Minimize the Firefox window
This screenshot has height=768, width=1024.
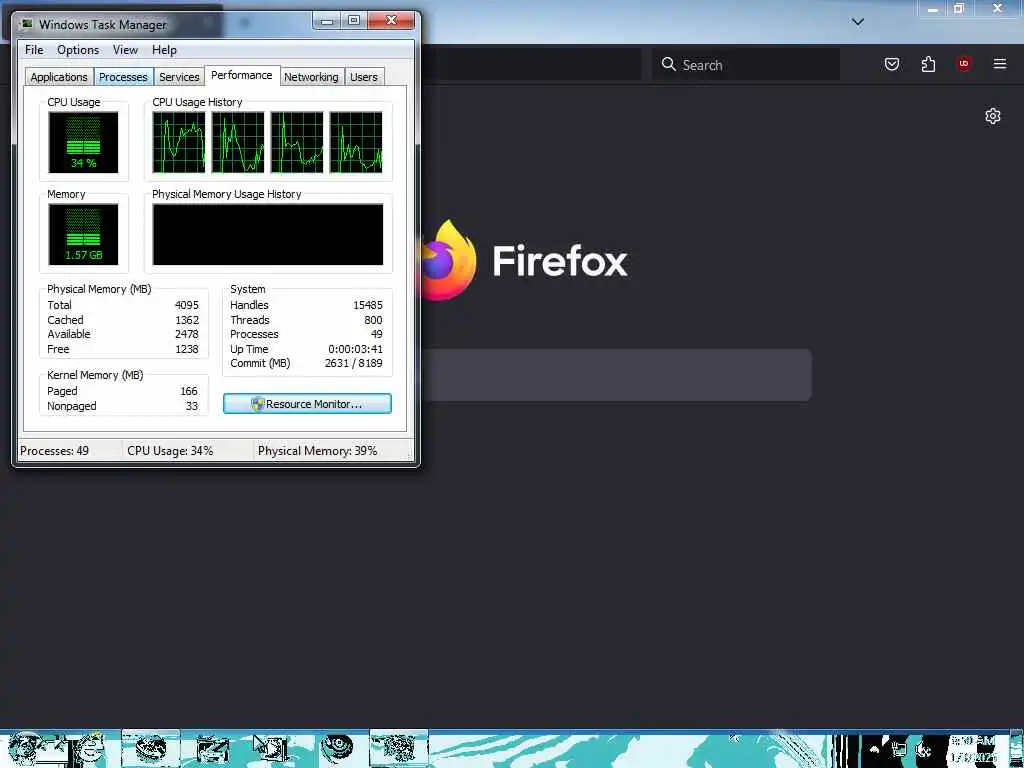click(933, 8)
